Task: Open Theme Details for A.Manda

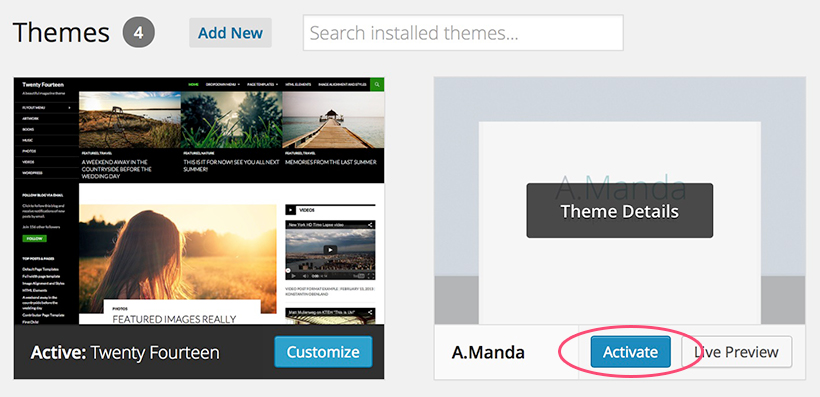Action: [620, 211]
